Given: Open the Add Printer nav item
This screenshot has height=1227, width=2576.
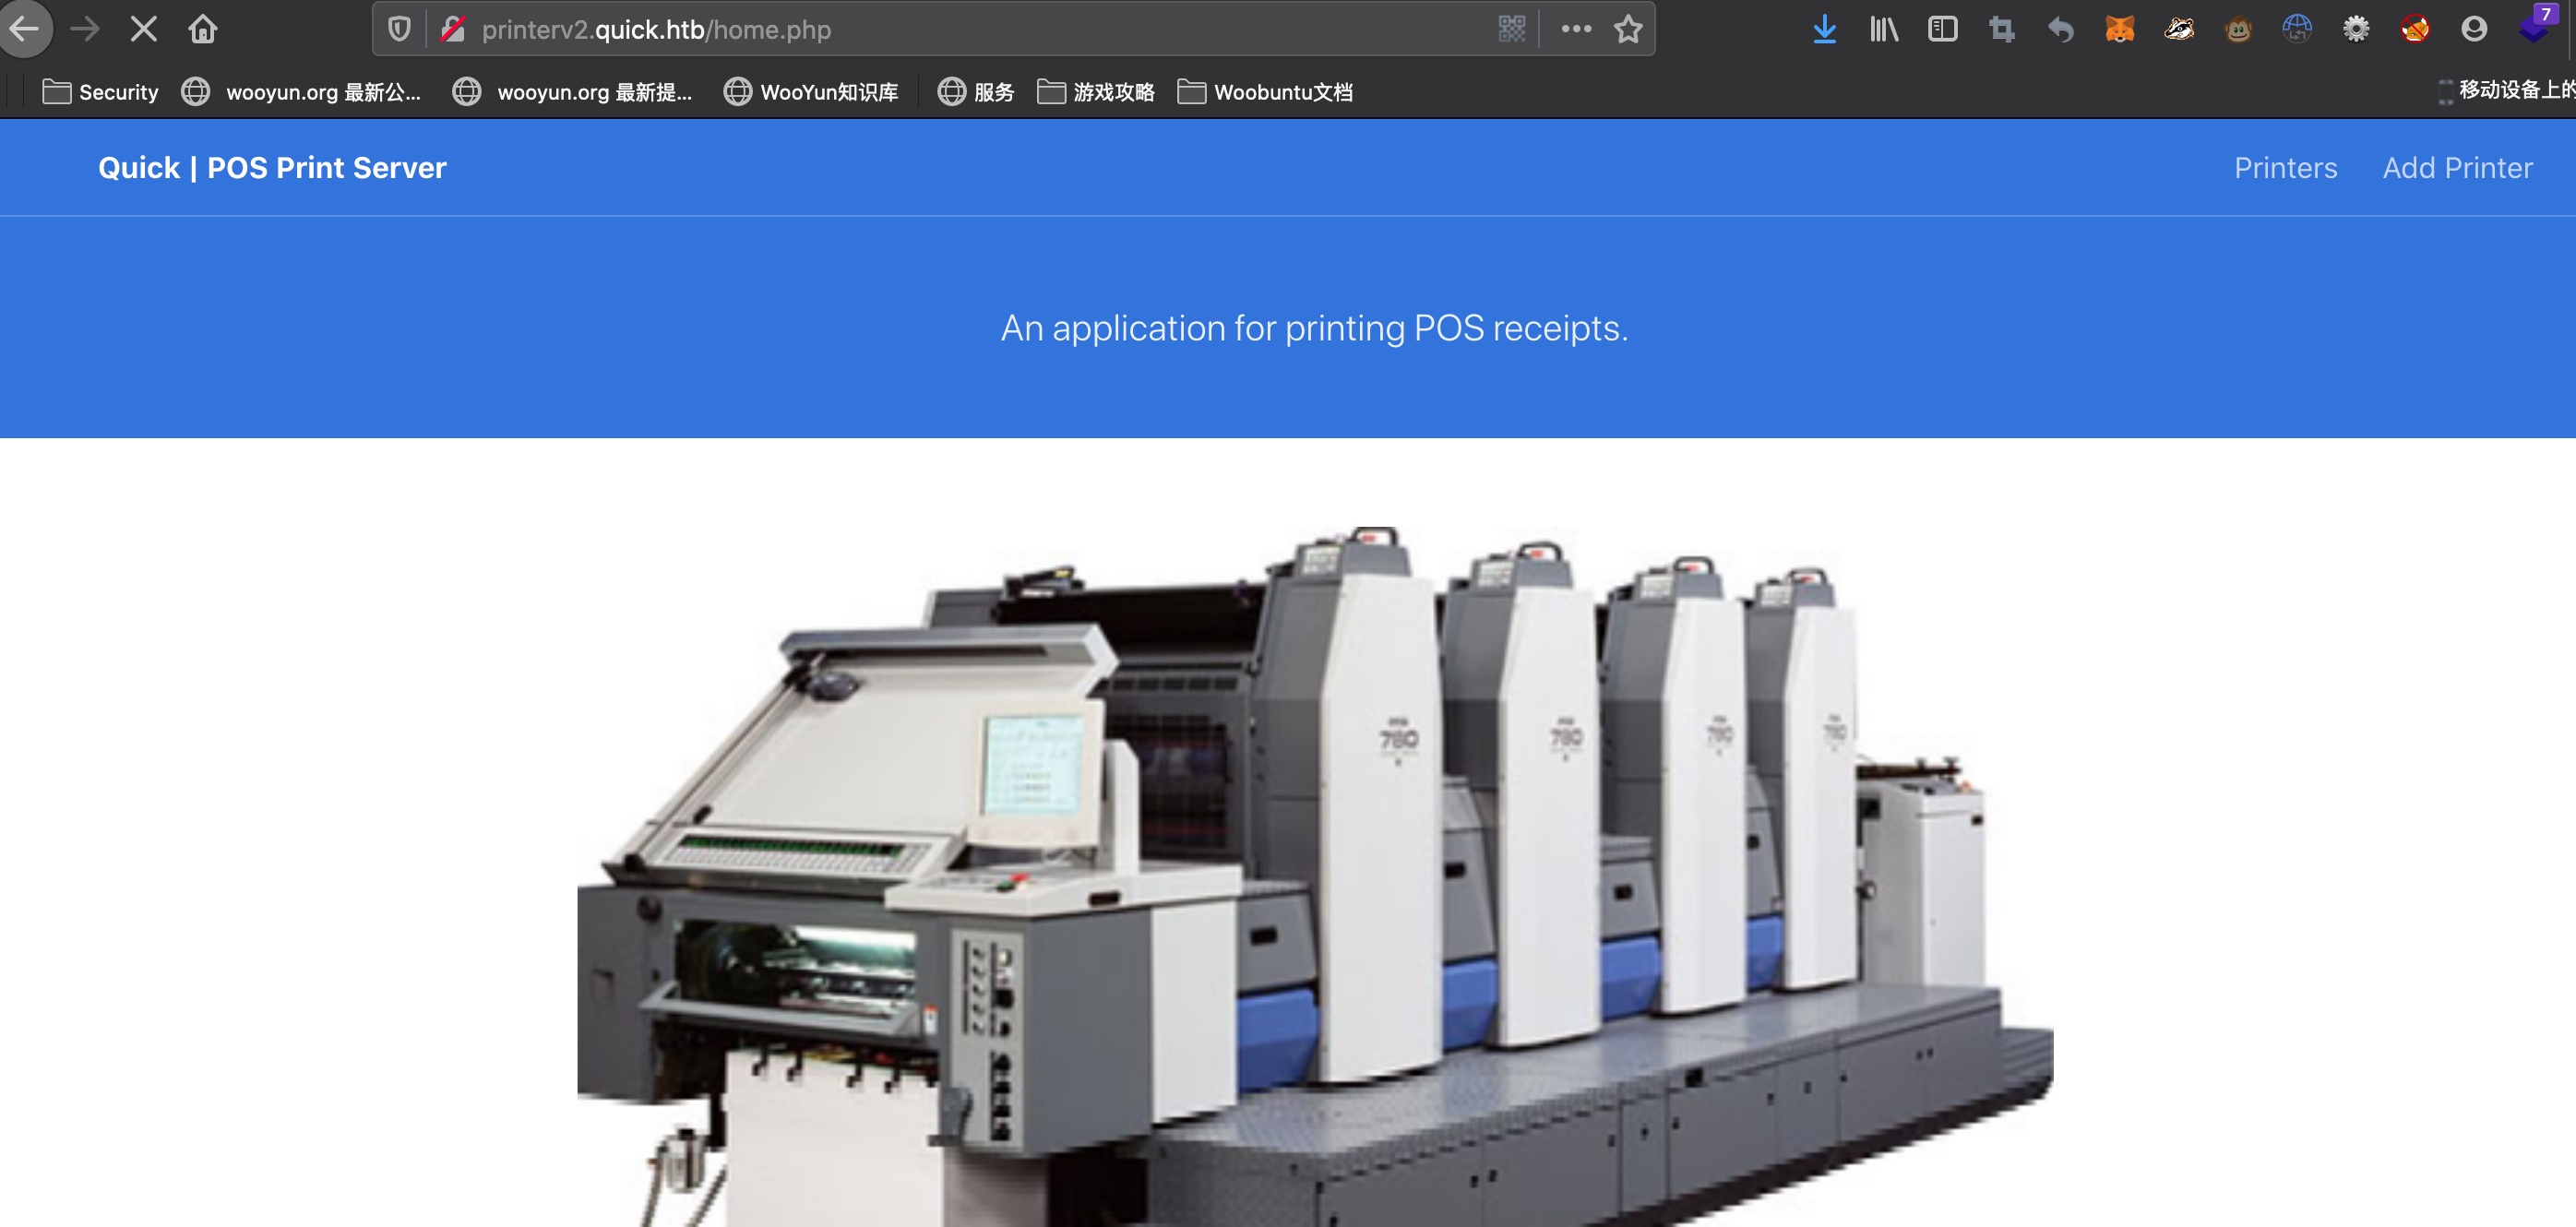Looking at the screenshot, I should coord(2457,167).
